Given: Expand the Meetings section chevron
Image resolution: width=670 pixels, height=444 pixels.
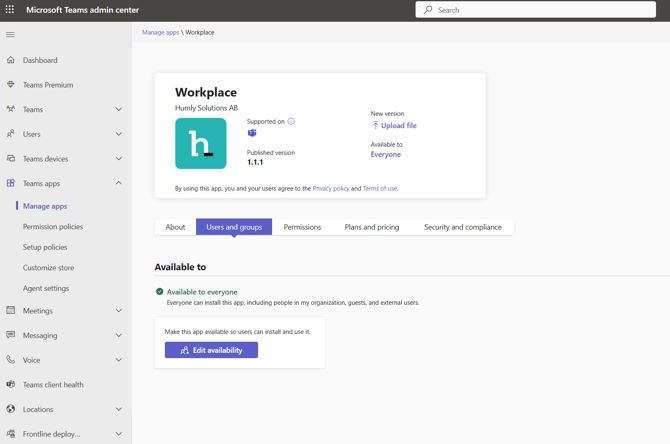Looking at the screenshot, I should coord(118,311).
